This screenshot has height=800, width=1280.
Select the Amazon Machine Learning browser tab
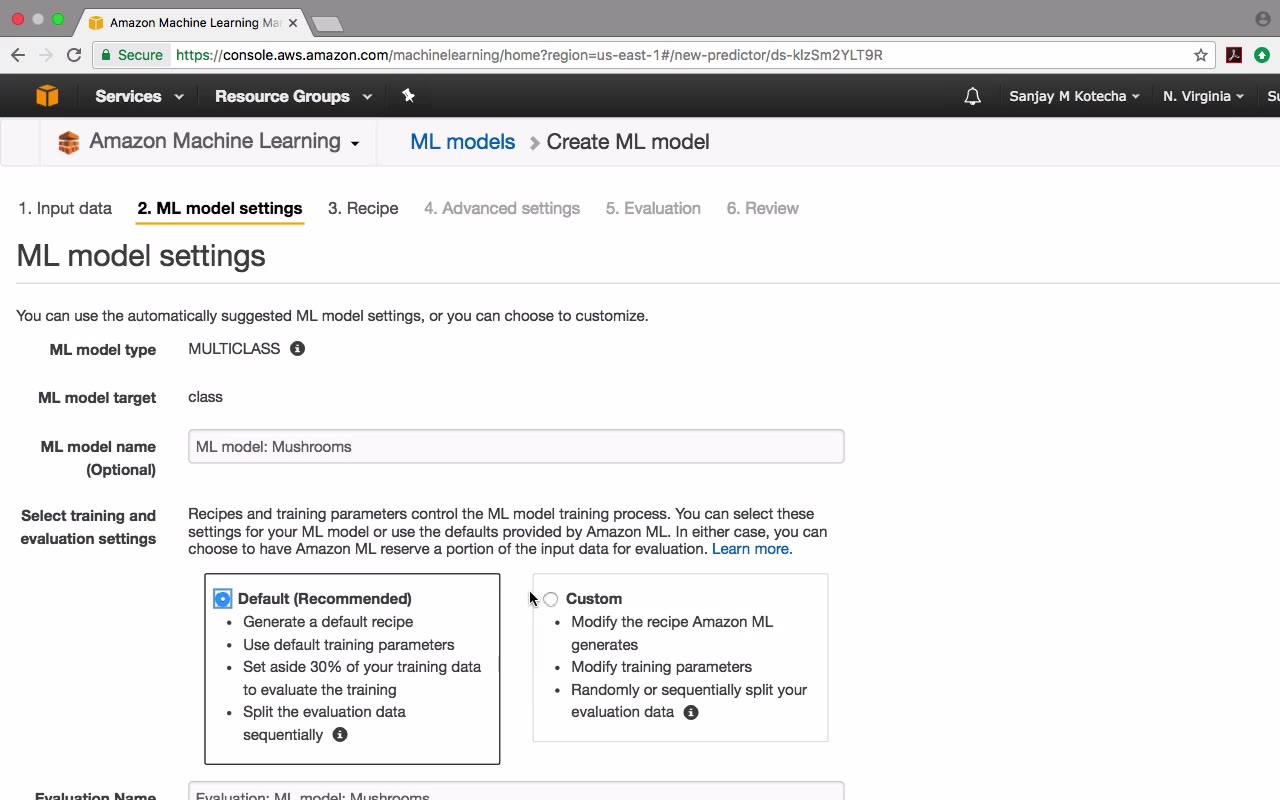pos(193,22)
